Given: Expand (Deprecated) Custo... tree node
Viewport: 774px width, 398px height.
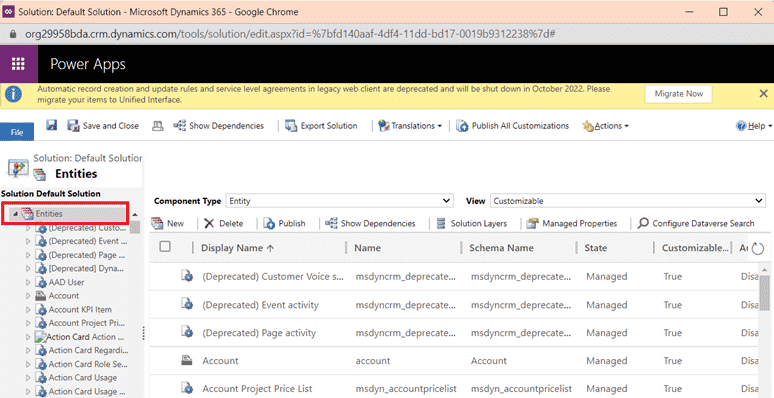Looking at the screenshot, I should tap(28, 228).
